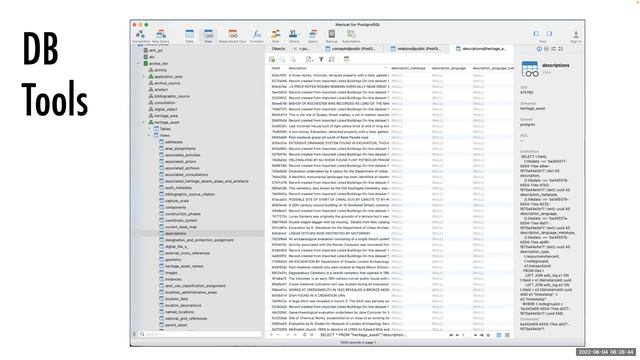Select the area_assignments view
The width and height of the screenshot is (640, 360).
[x=180, y=149]
